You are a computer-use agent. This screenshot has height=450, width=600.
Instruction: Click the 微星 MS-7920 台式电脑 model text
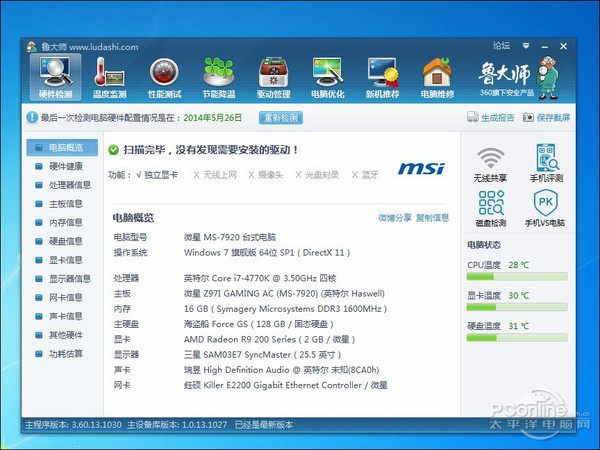pos(230,237)
